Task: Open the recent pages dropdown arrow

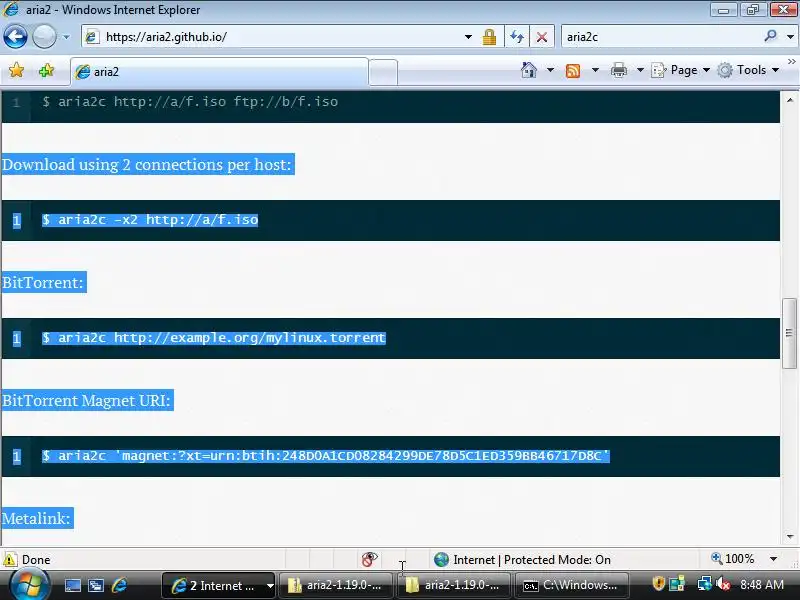Action: click(66, 37)
